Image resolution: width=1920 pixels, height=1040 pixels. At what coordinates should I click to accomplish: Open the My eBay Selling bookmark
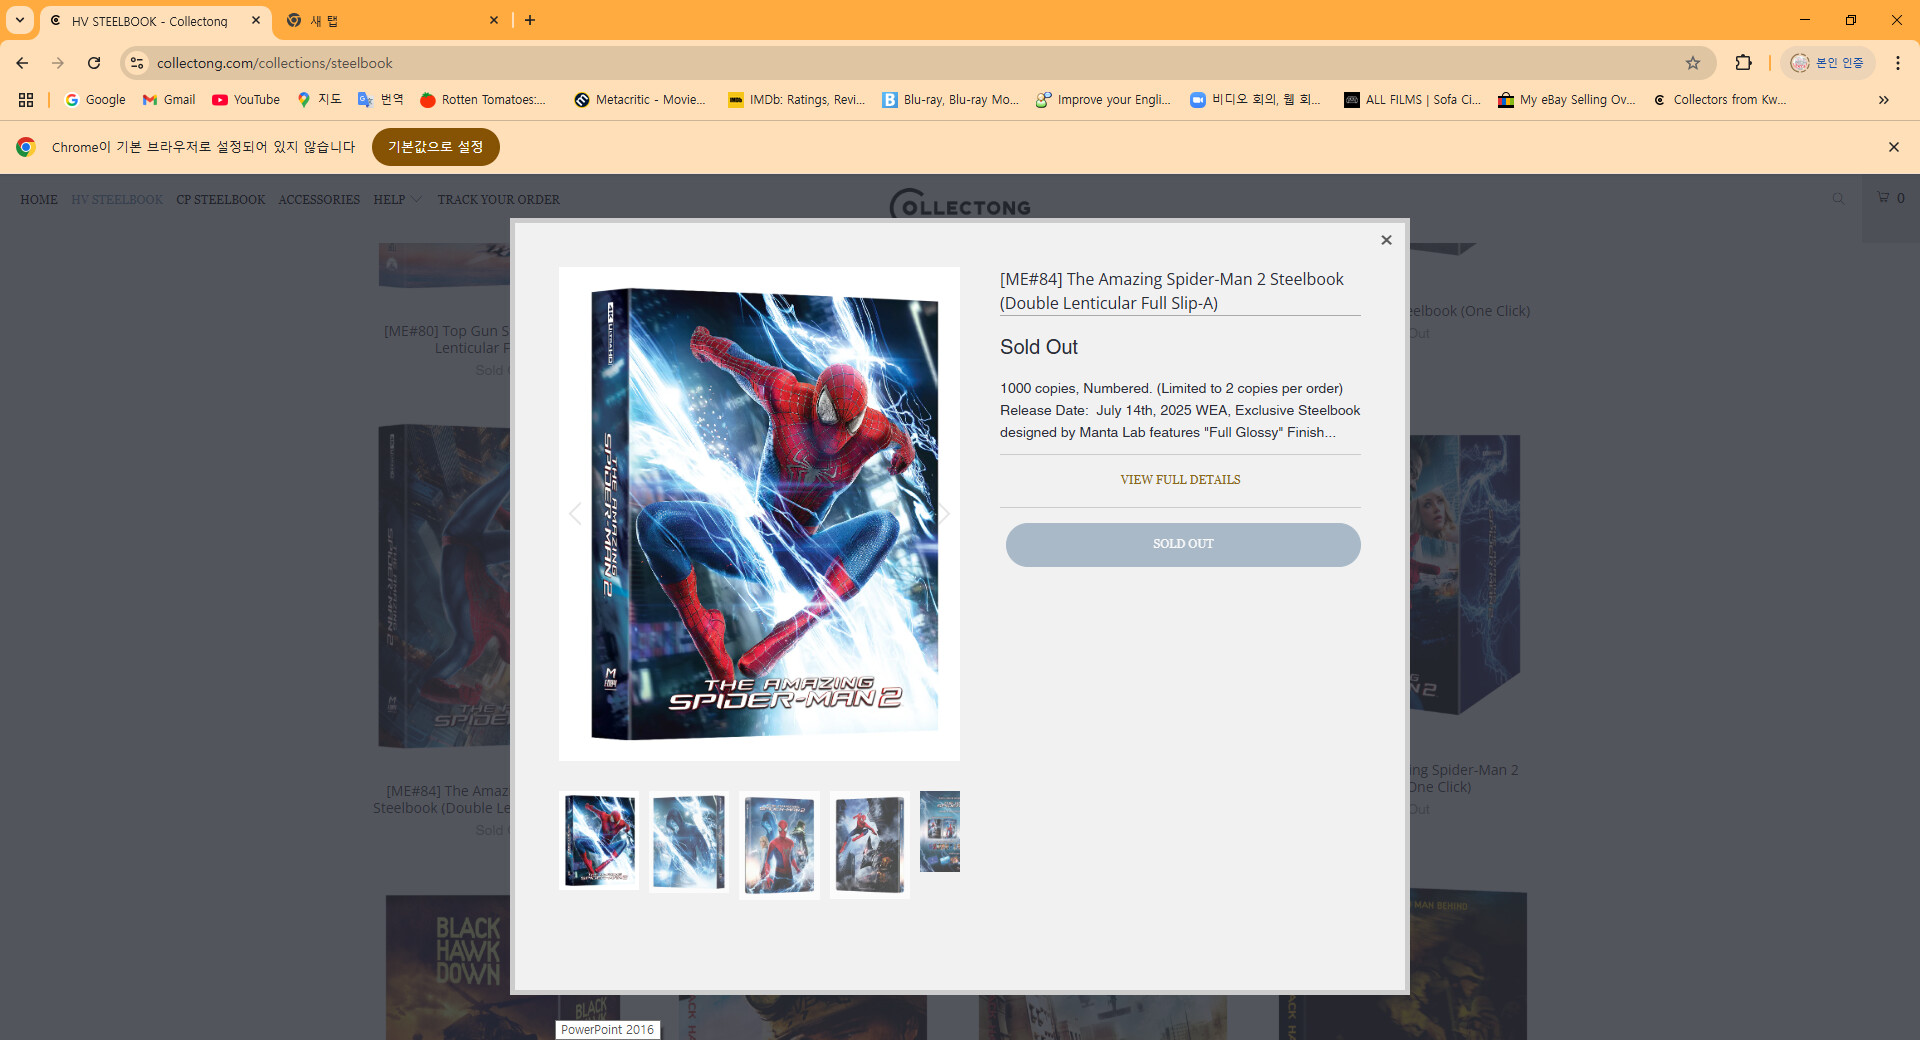(x=1566, y=100)
